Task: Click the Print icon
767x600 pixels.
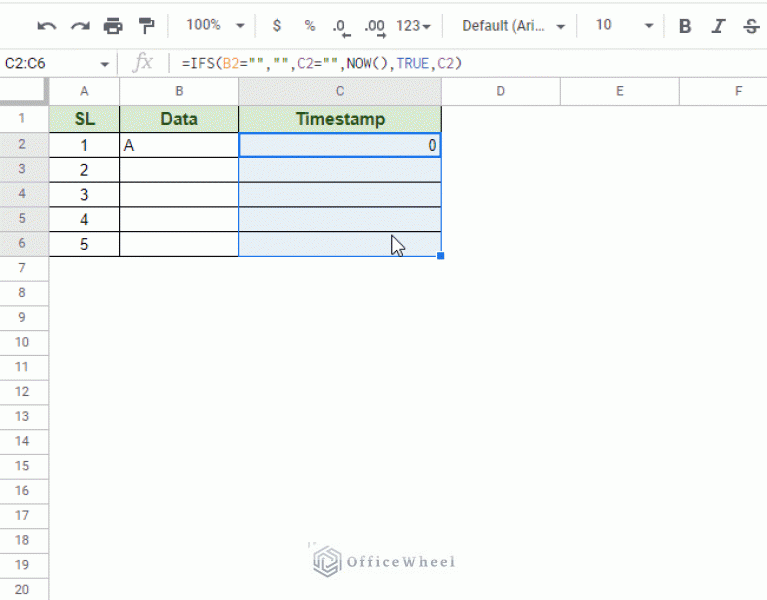Action: click(x=113, y=26)
